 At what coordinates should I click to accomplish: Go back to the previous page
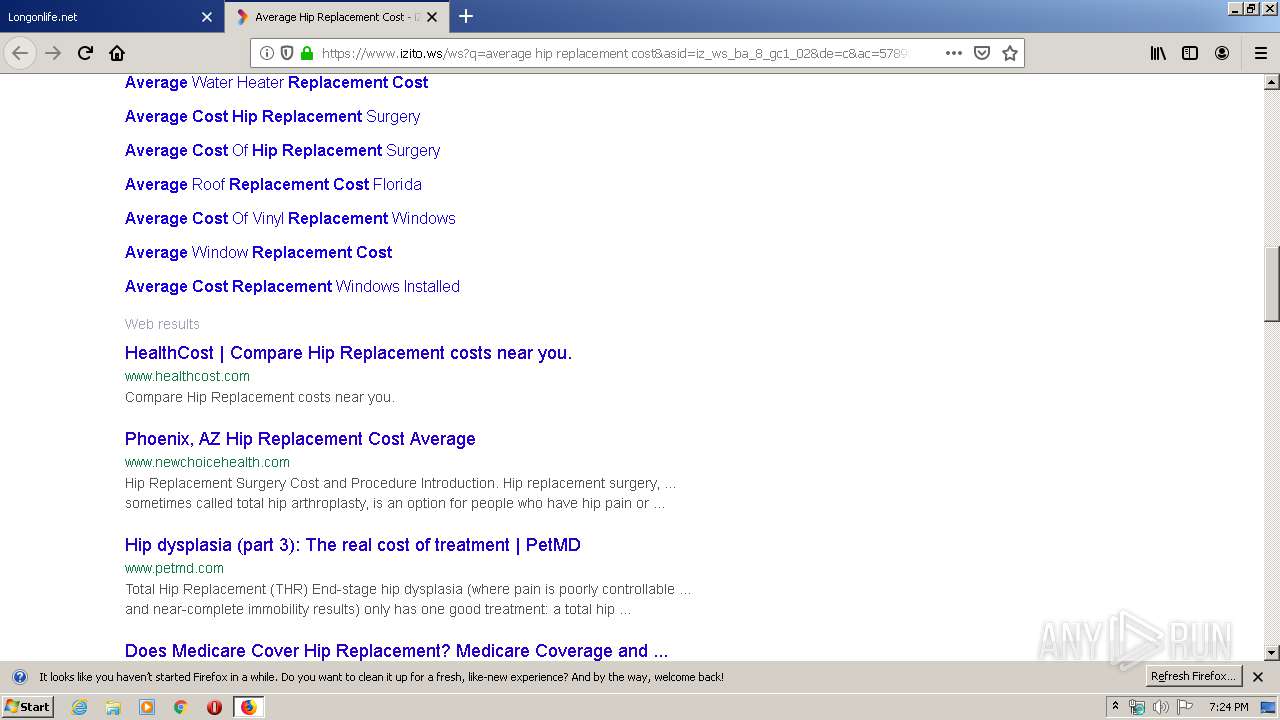coord(20,53)
